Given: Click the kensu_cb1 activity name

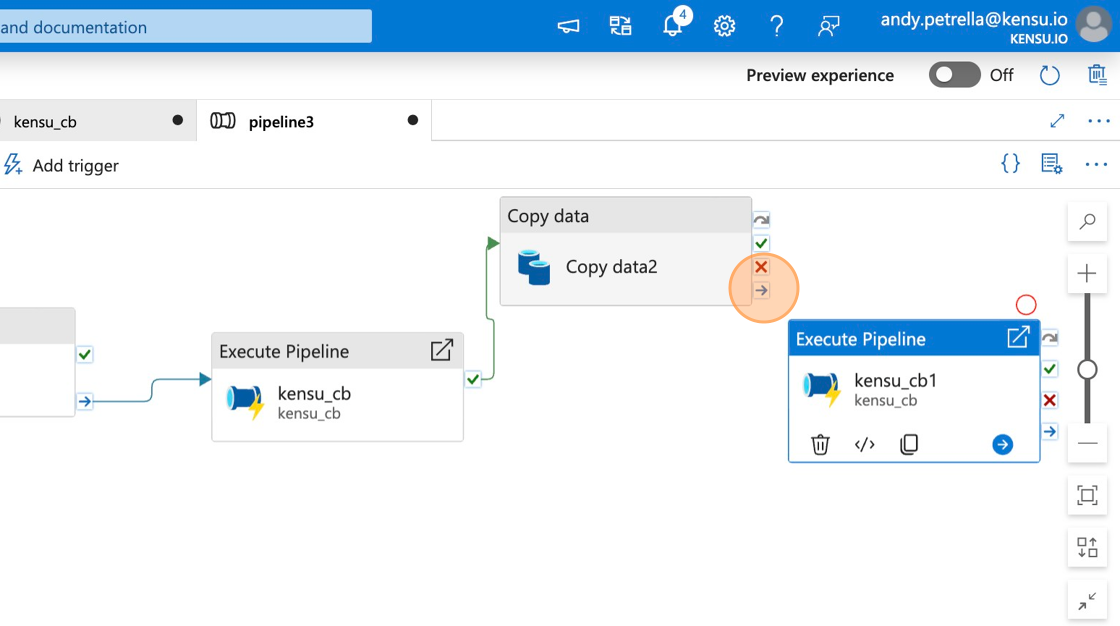Looking at the screenshot, I should click(895, 380).
